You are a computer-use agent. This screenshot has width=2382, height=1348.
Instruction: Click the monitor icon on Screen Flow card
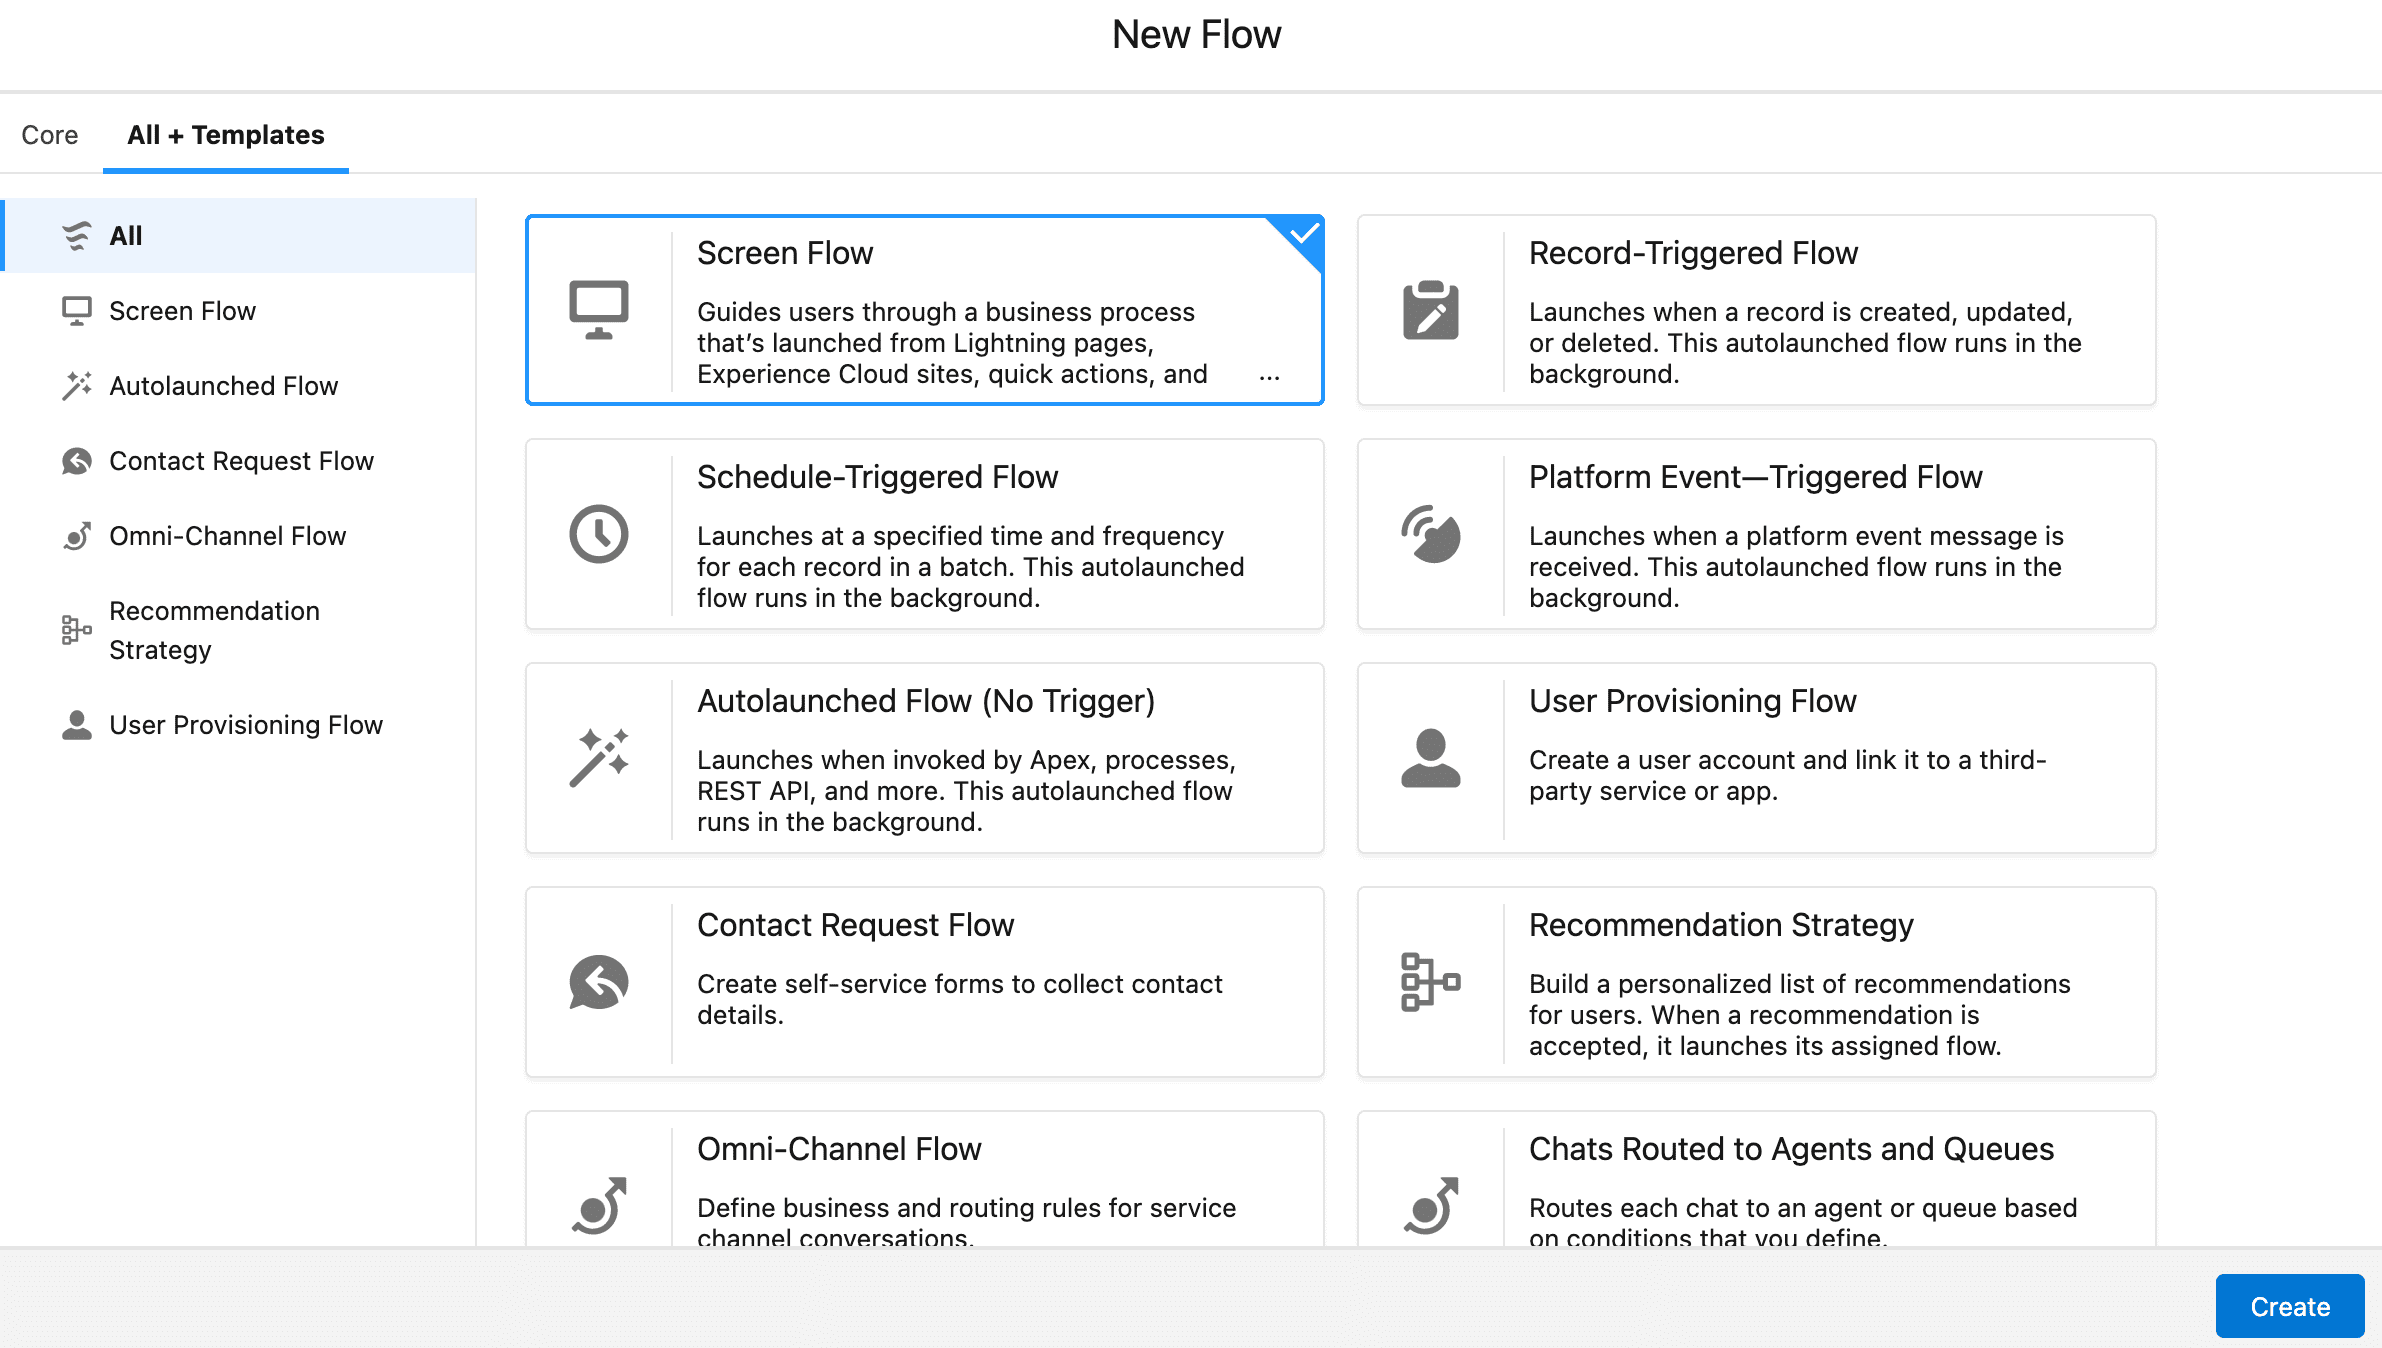pos(599,310)
